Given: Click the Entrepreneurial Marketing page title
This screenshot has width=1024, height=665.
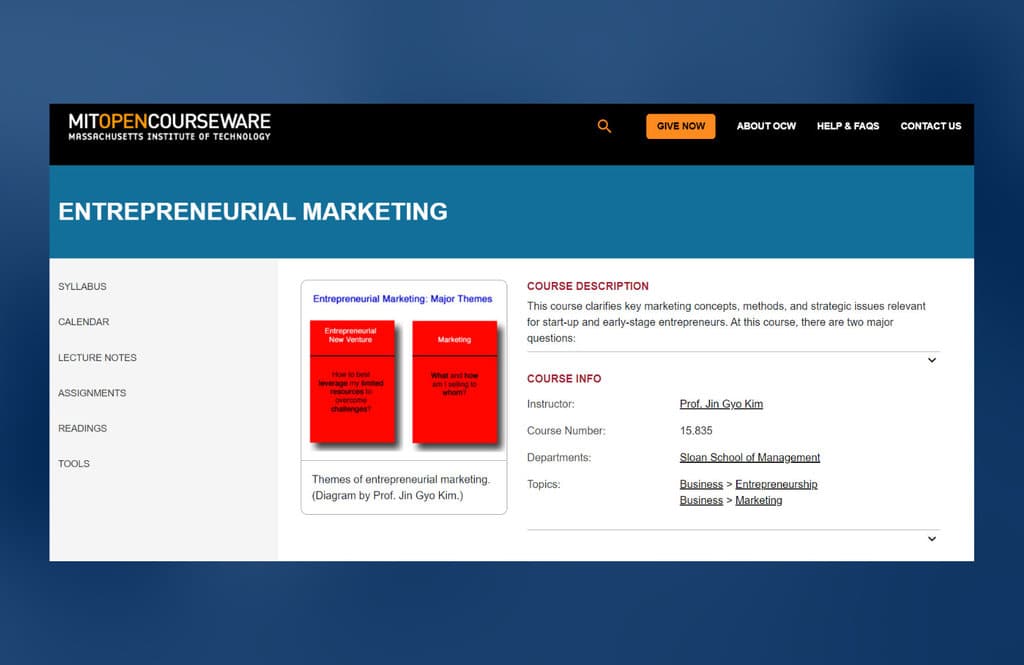Looking at the screenshot, I should pos(253,212).
